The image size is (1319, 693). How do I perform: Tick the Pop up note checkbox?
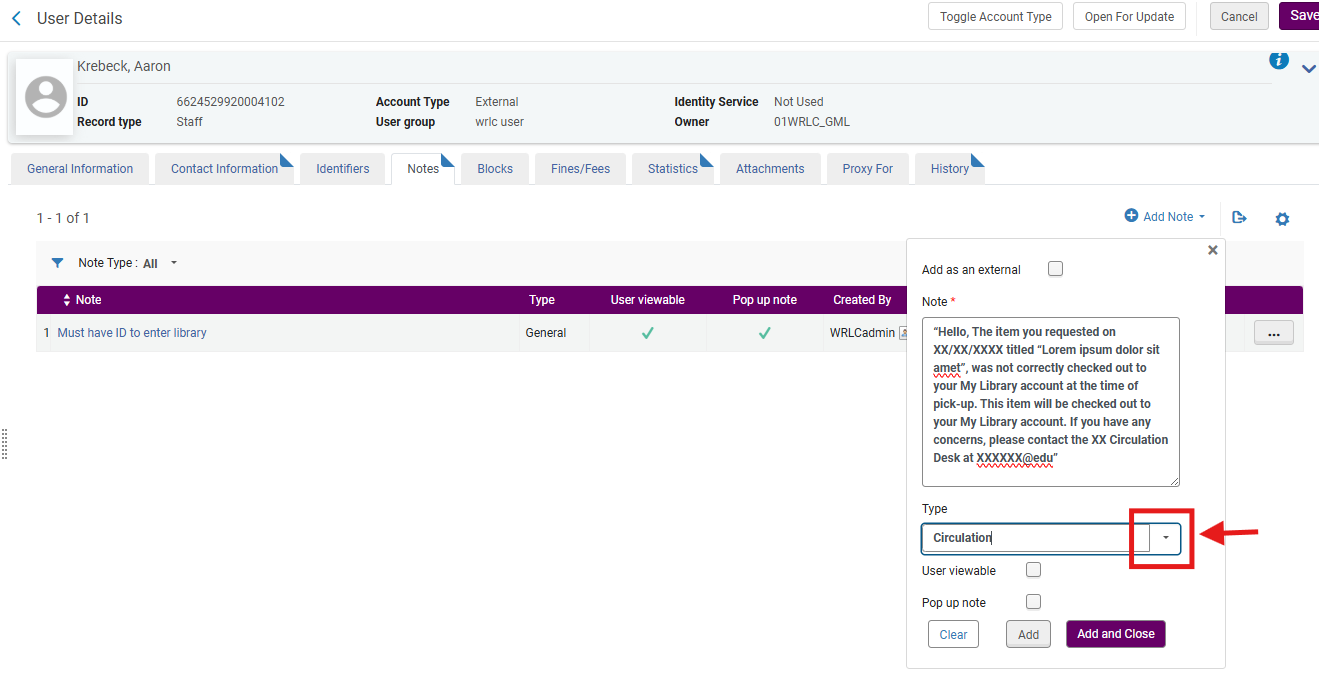point(1034,602)
